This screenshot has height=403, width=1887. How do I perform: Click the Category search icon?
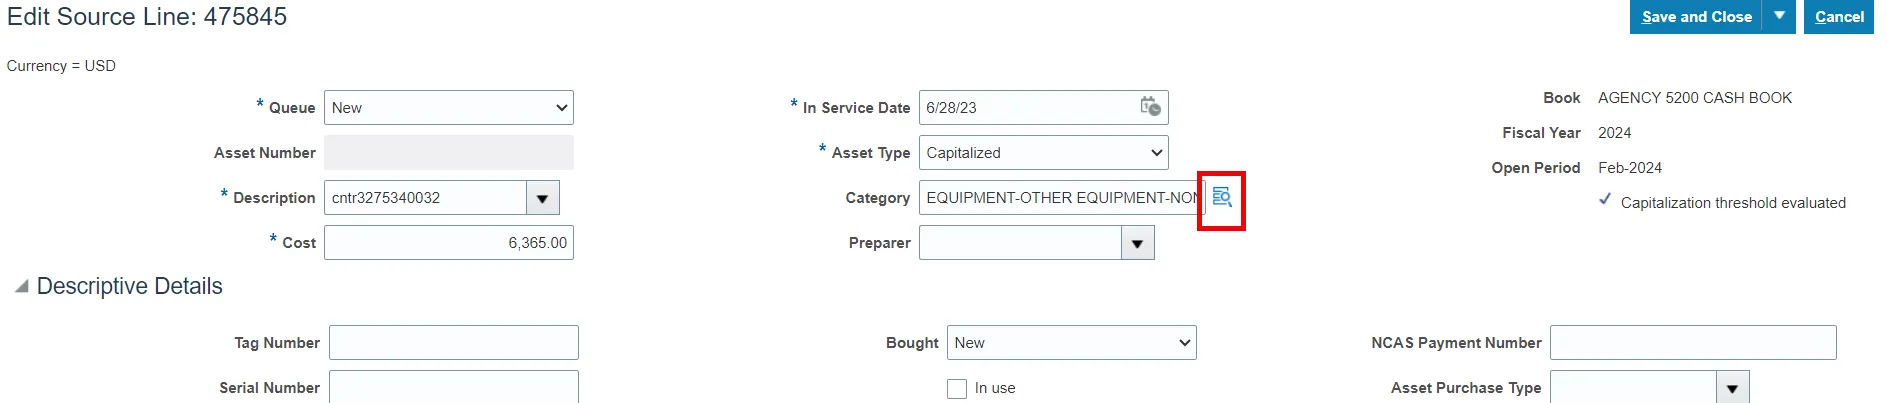[x=1221, y=198]
